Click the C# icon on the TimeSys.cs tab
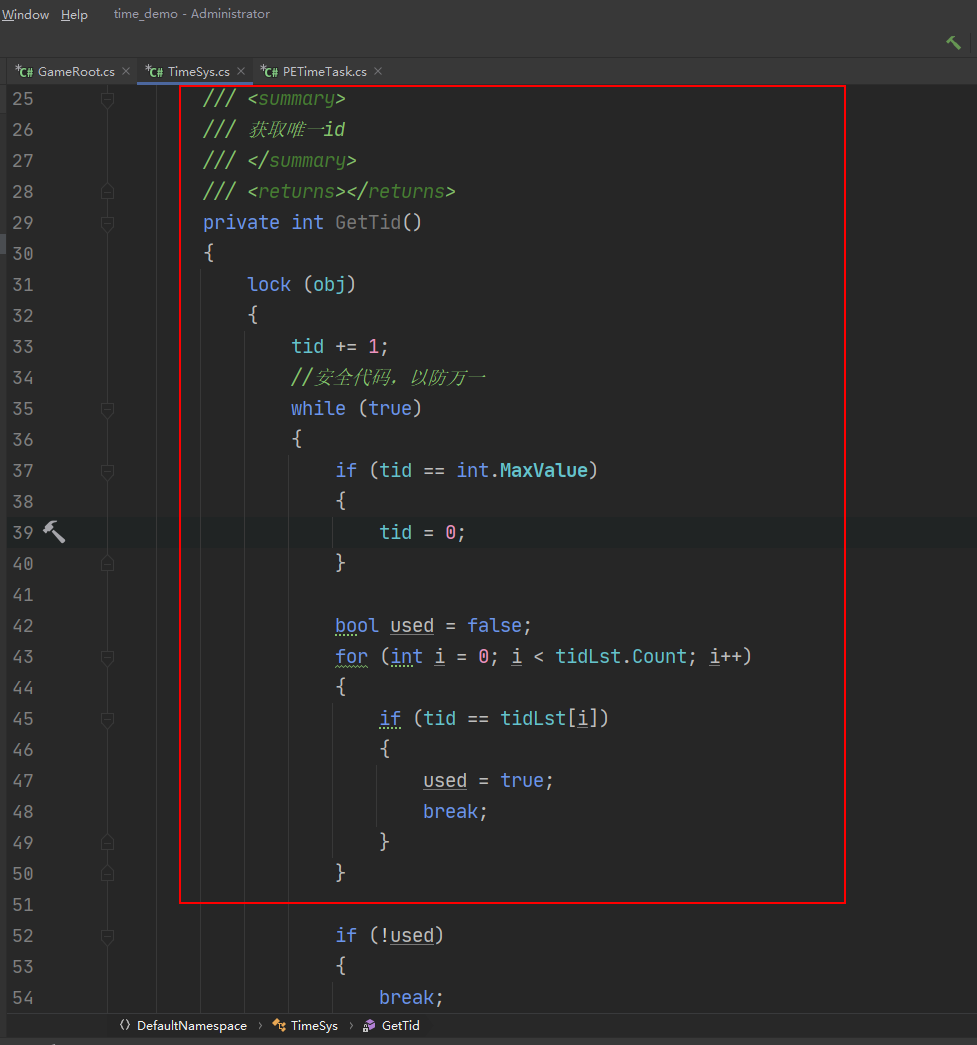 [x=155, y=71]
